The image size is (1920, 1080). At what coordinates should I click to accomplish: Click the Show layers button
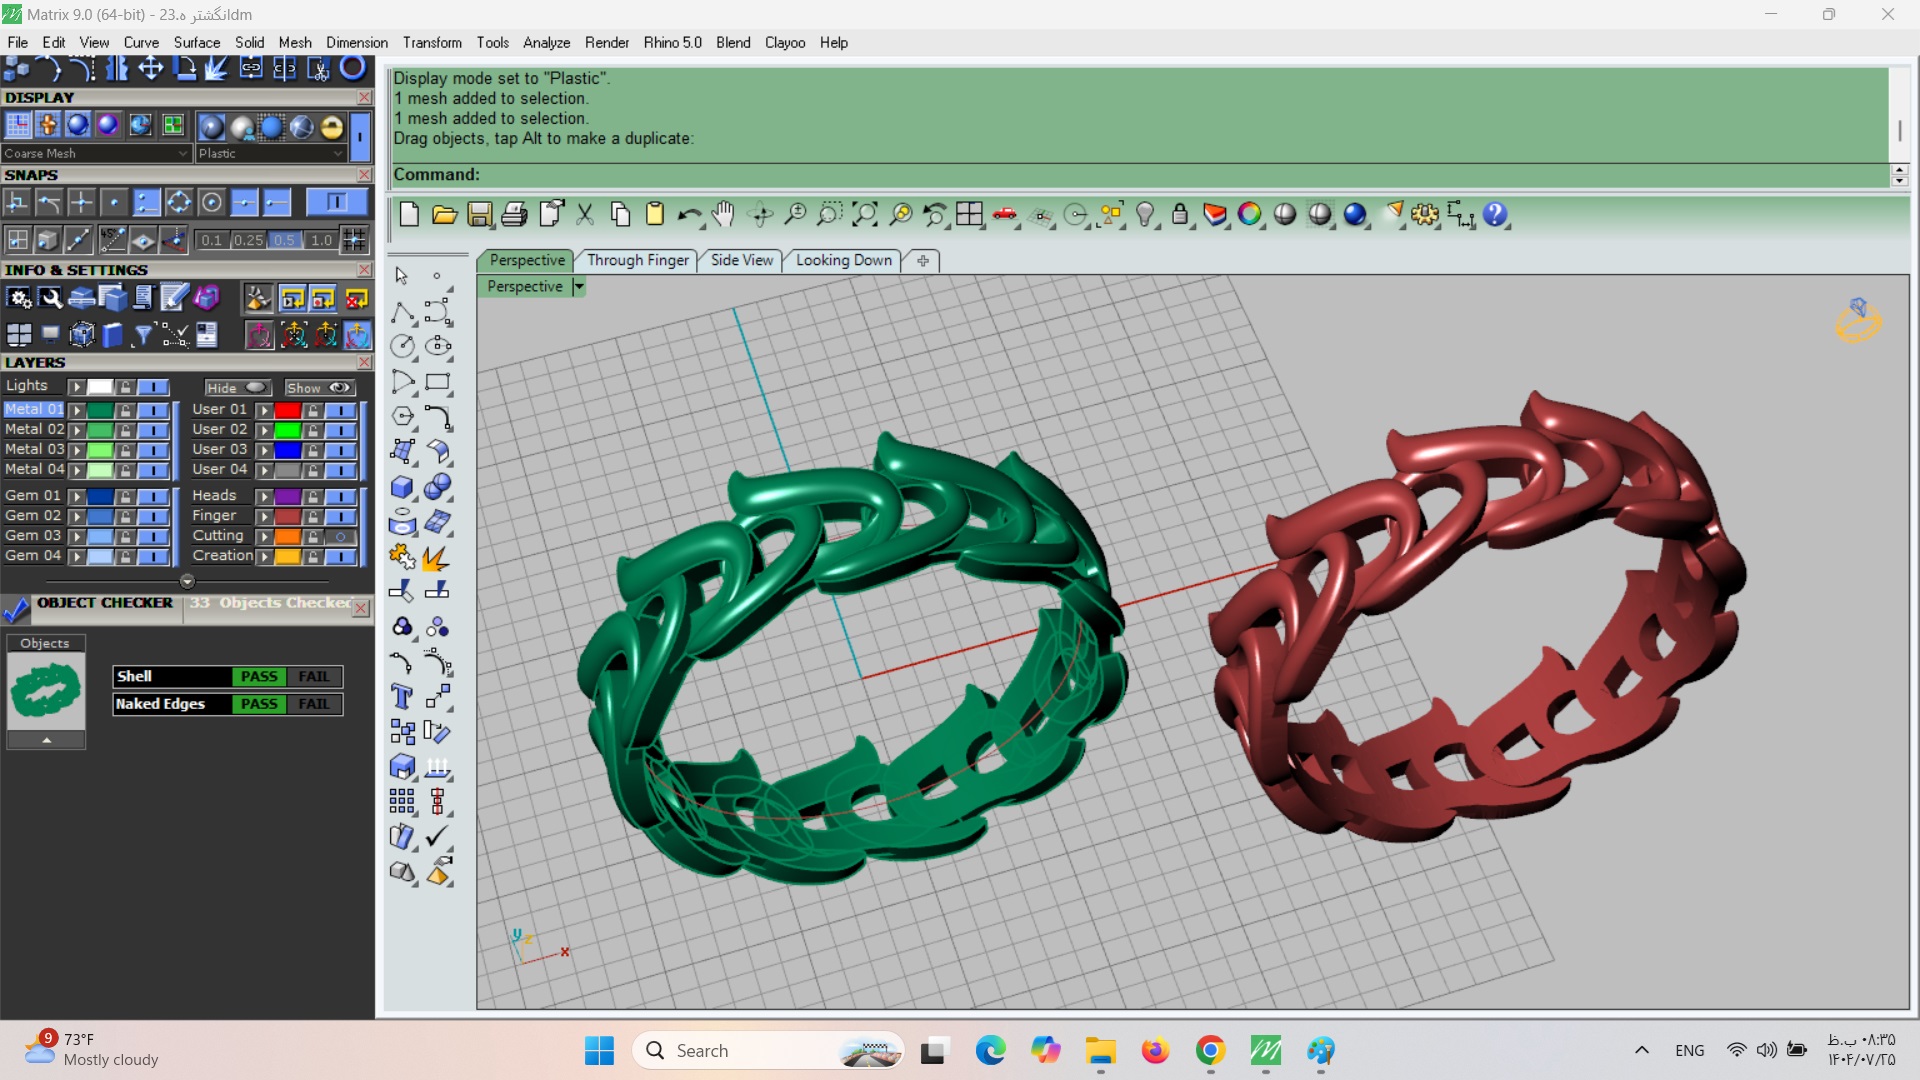pyautogui.click(x=319, y=388)
